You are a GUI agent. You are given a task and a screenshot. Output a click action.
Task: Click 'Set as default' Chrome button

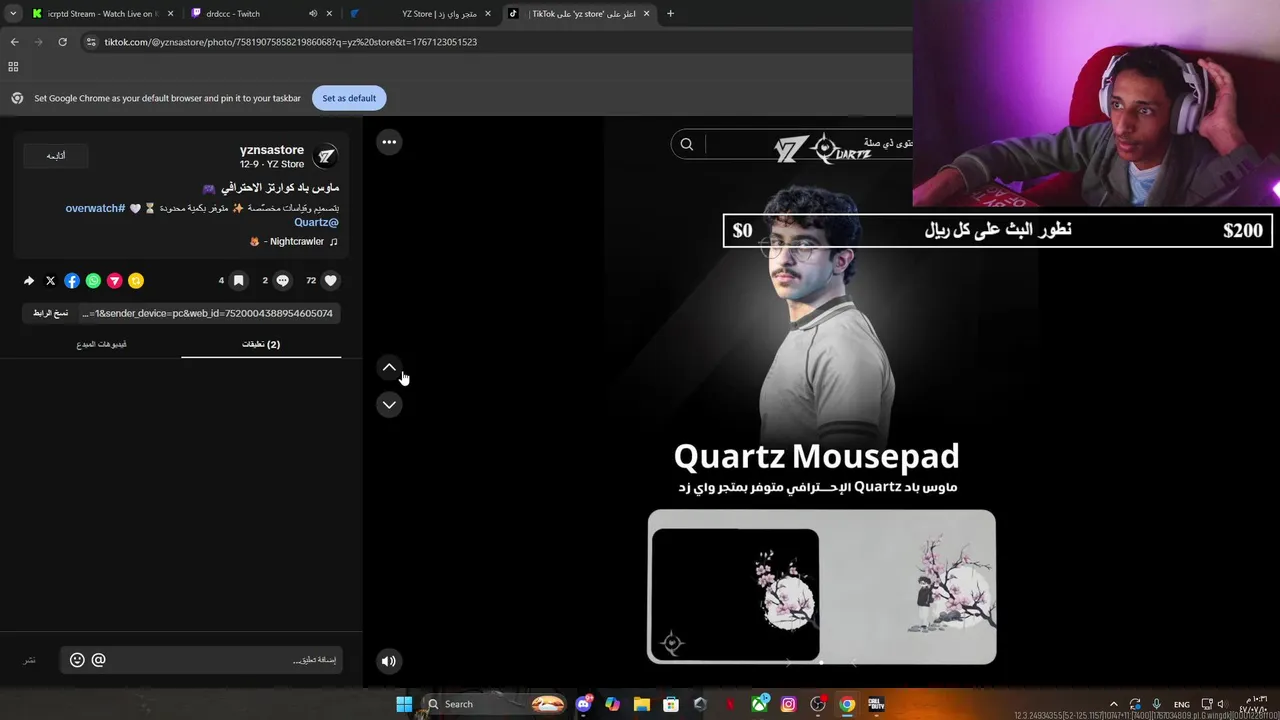[349, 98]
